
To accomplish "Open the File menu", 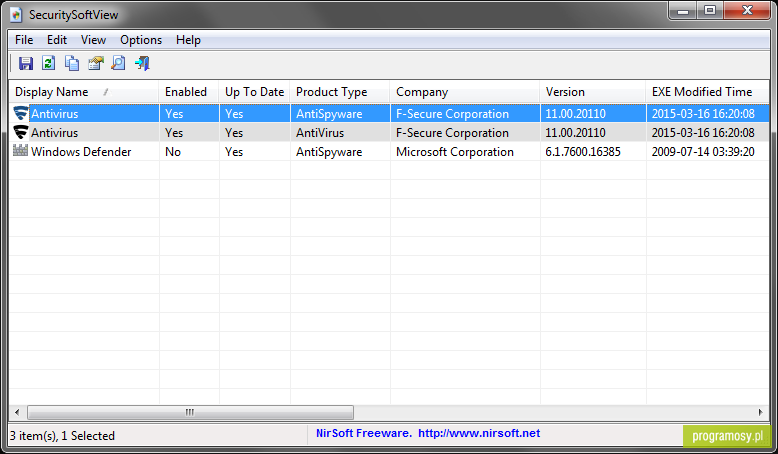I will (24, 40).
